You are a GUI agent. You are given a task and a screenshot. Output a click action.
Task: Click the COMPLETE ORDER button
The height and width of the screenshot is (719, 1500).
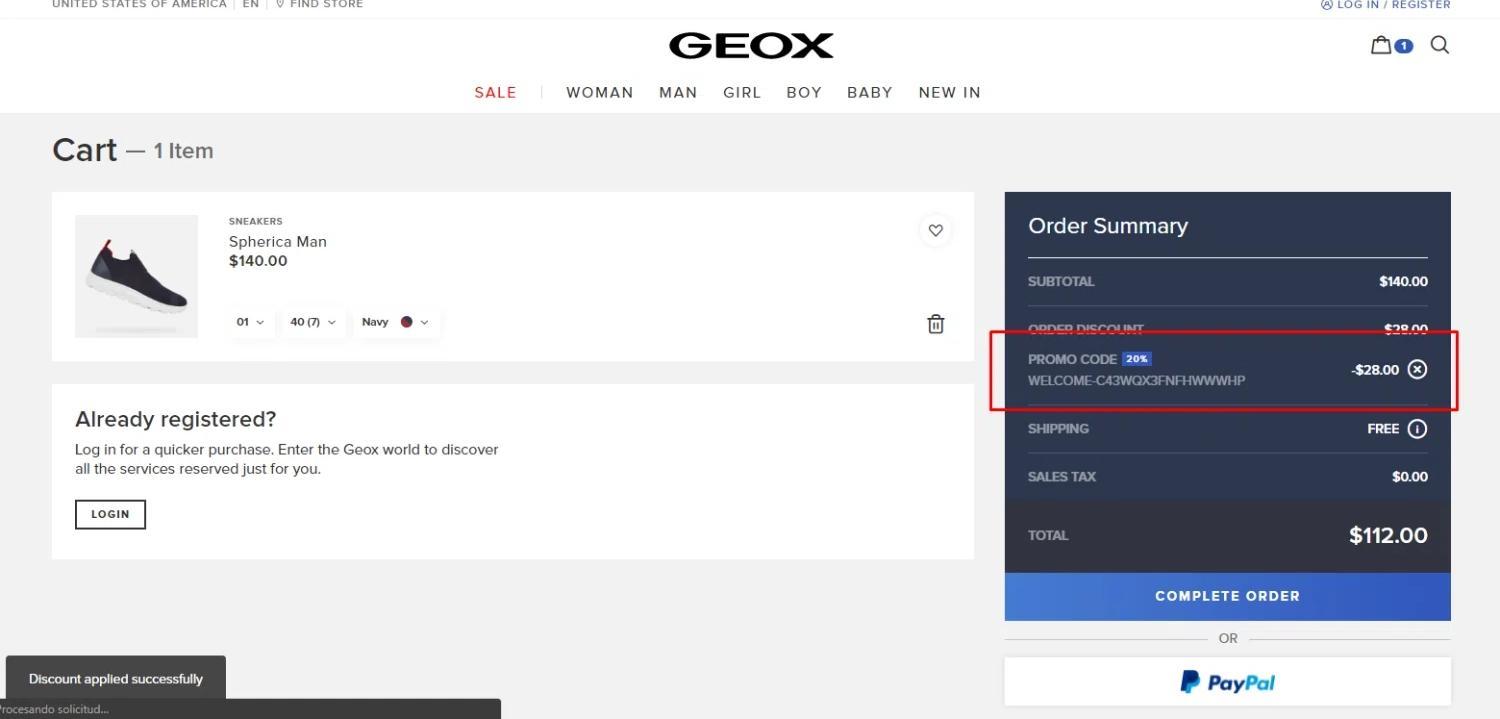[x=1228, y=596]
